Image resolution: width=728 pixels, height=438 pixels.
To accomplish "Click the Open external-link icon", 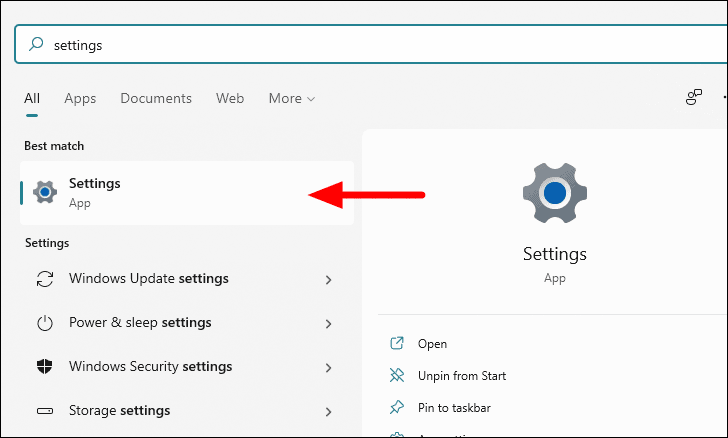I will pyautogui.click(x=397, y=343).
